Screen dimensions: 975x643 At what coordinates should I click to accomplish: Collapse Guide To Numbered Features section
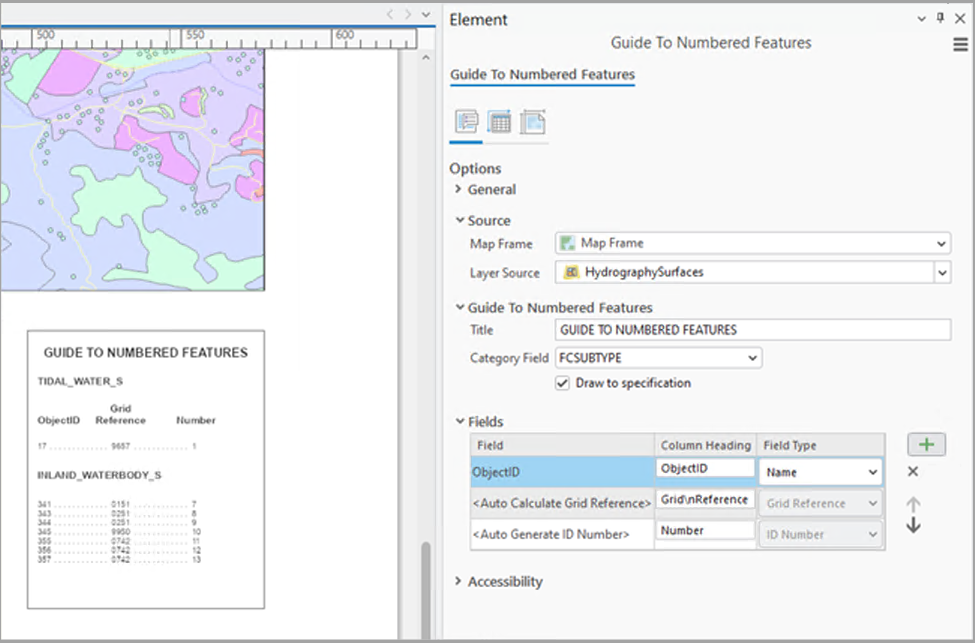tap(460, 307)
